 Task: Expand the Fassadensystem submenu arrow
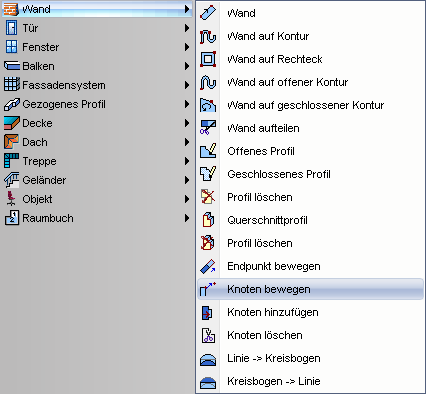click(x=187, y=85)
